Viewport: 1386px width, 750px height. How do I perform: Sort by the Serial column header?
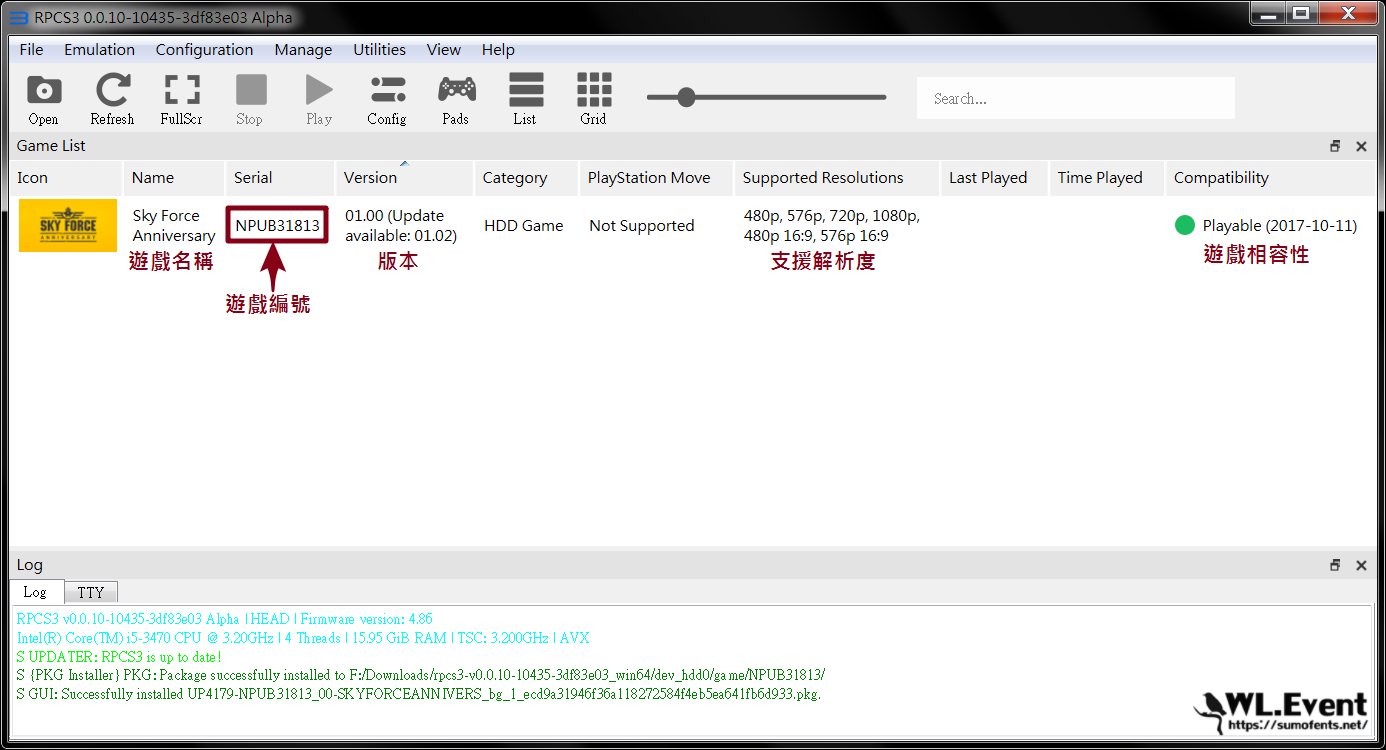(280, 178)
